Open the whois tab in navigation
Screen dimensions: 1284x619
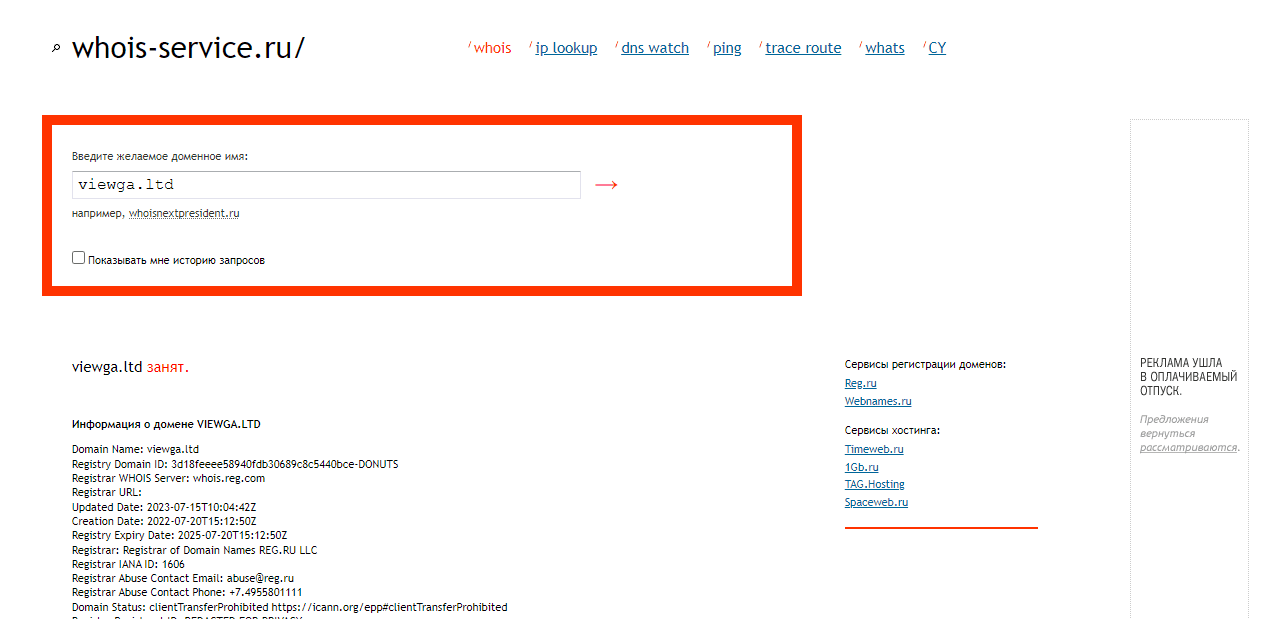[492, 48]
